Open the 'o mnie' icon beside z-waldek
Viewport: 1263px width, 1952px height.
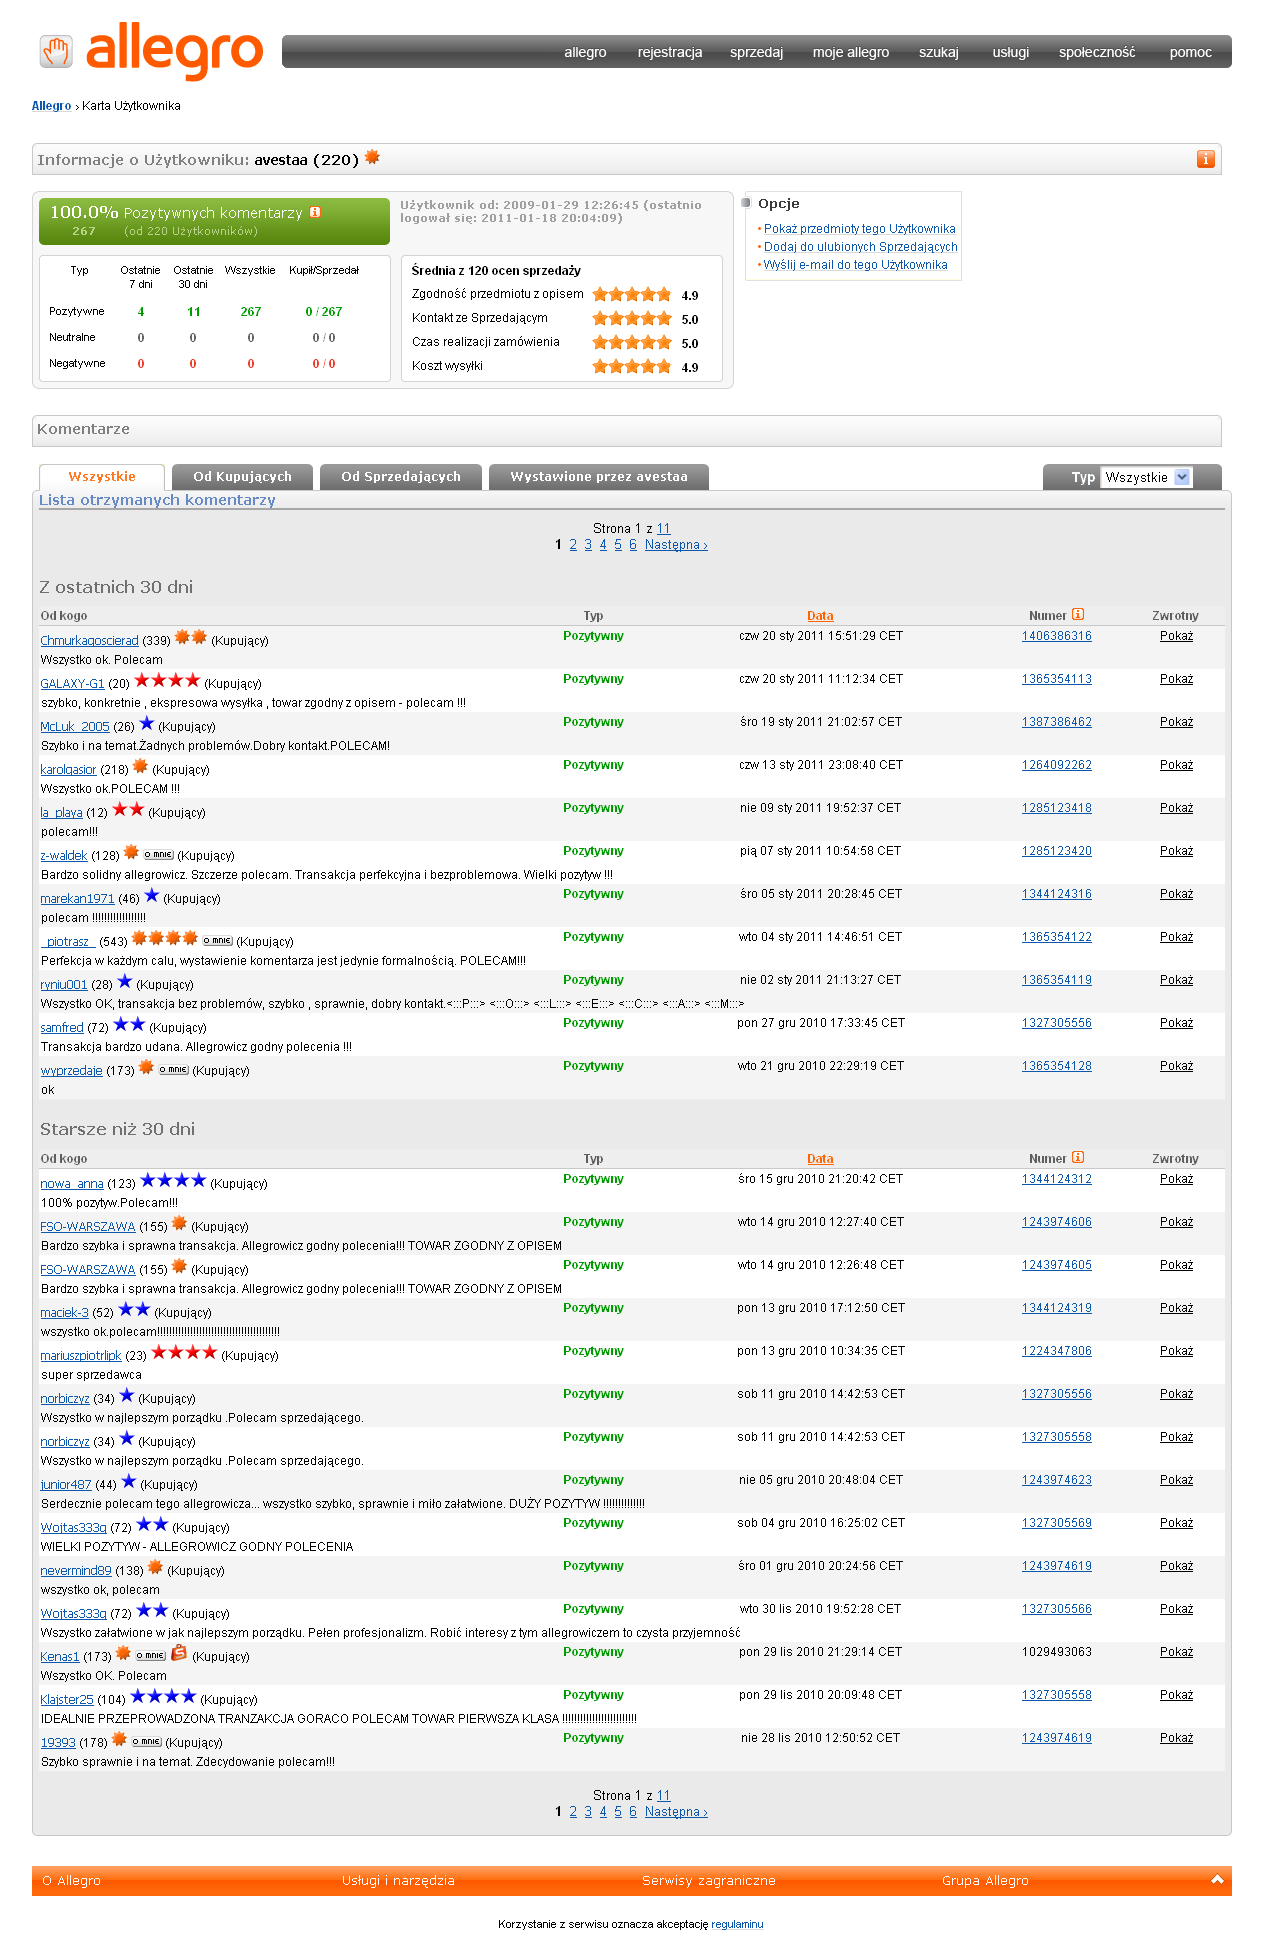[158, 855]
